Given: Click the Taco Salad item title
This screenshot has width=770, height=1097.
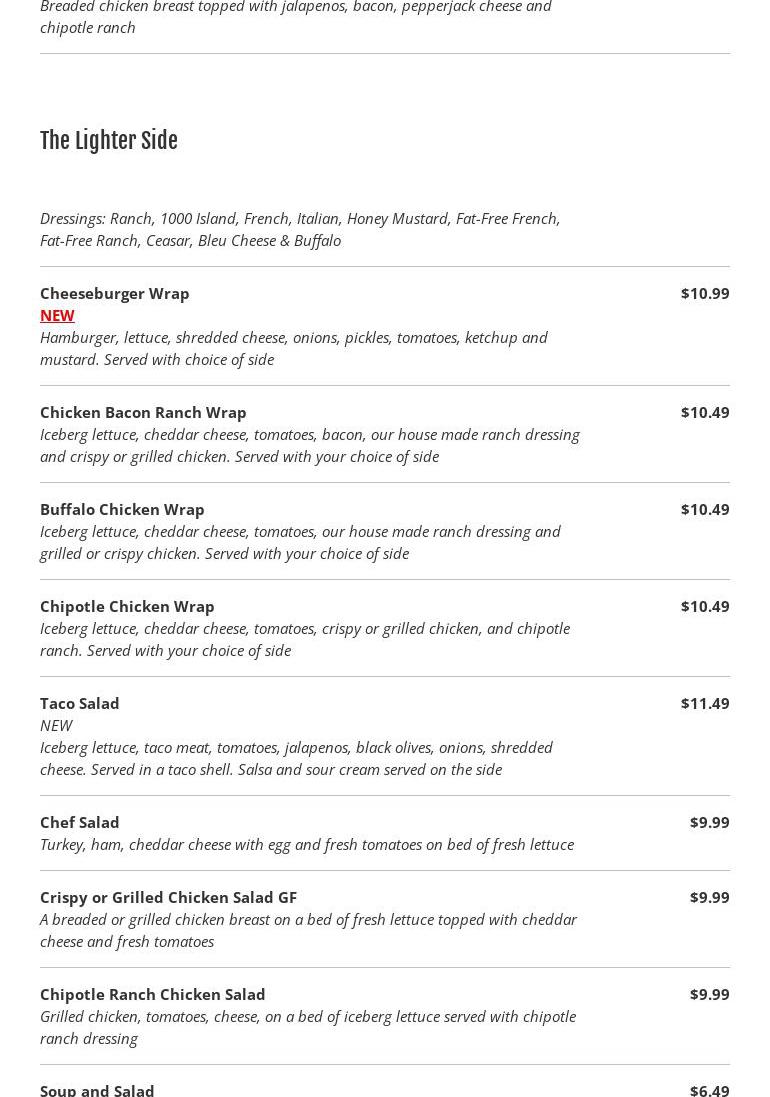Looking at the screenshot, I should pyautogui.click(x=80, y=703).
